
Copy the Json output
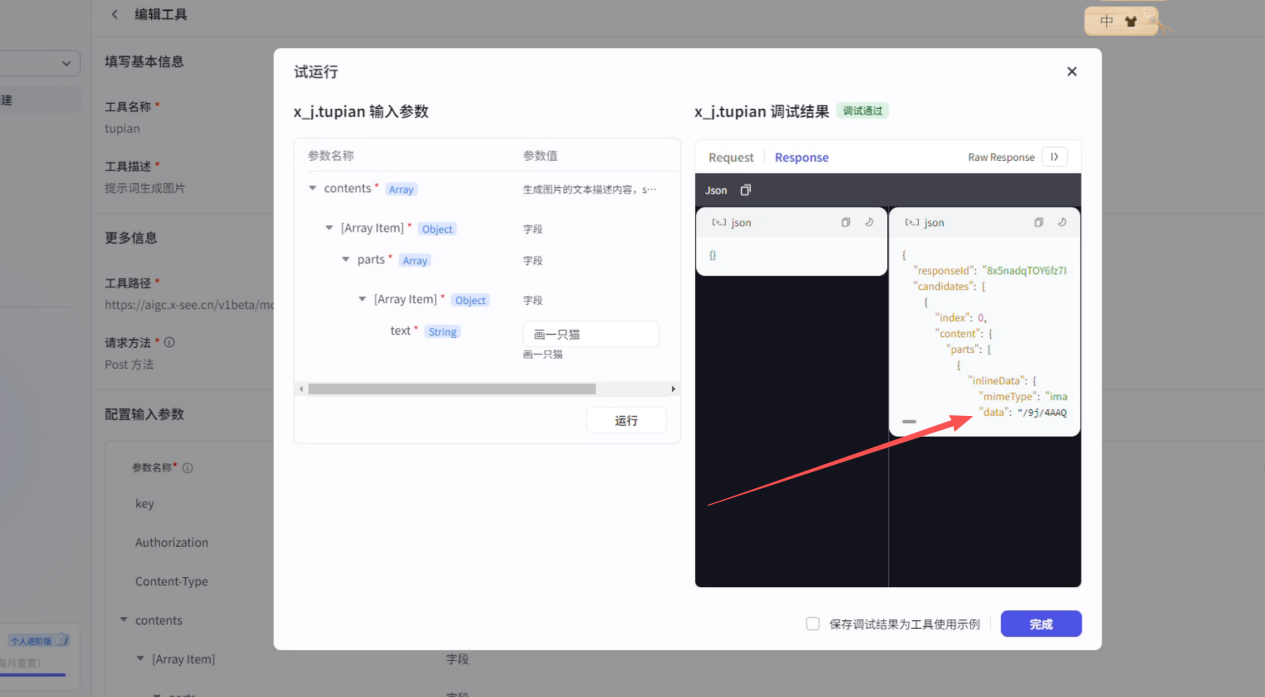pos(745,190)
